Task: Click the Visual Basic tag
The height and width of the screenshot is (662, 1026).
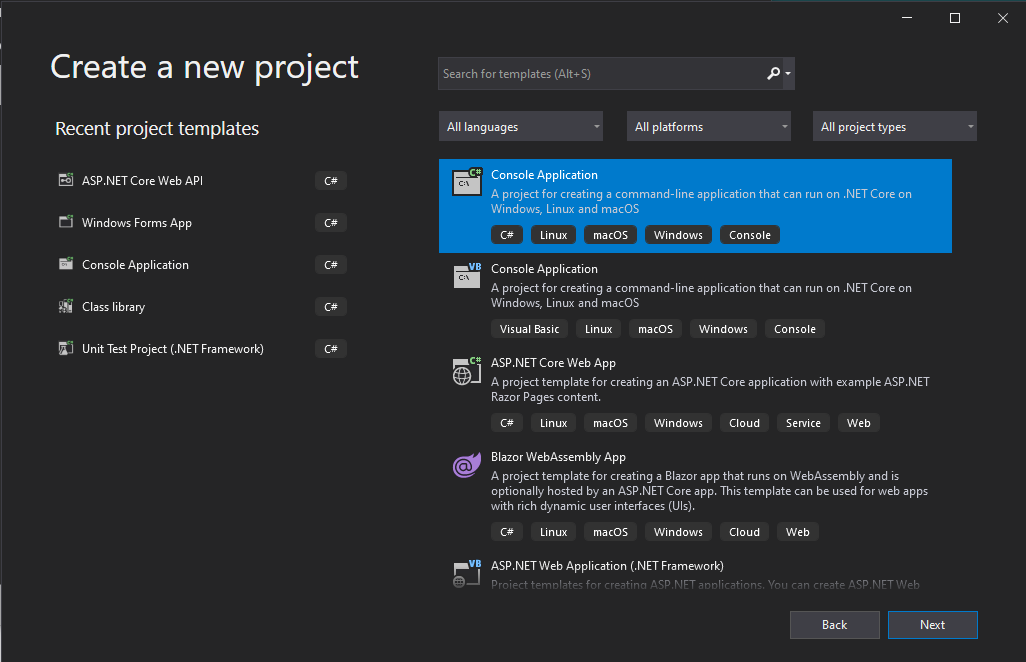Action: tap(529, 329)
